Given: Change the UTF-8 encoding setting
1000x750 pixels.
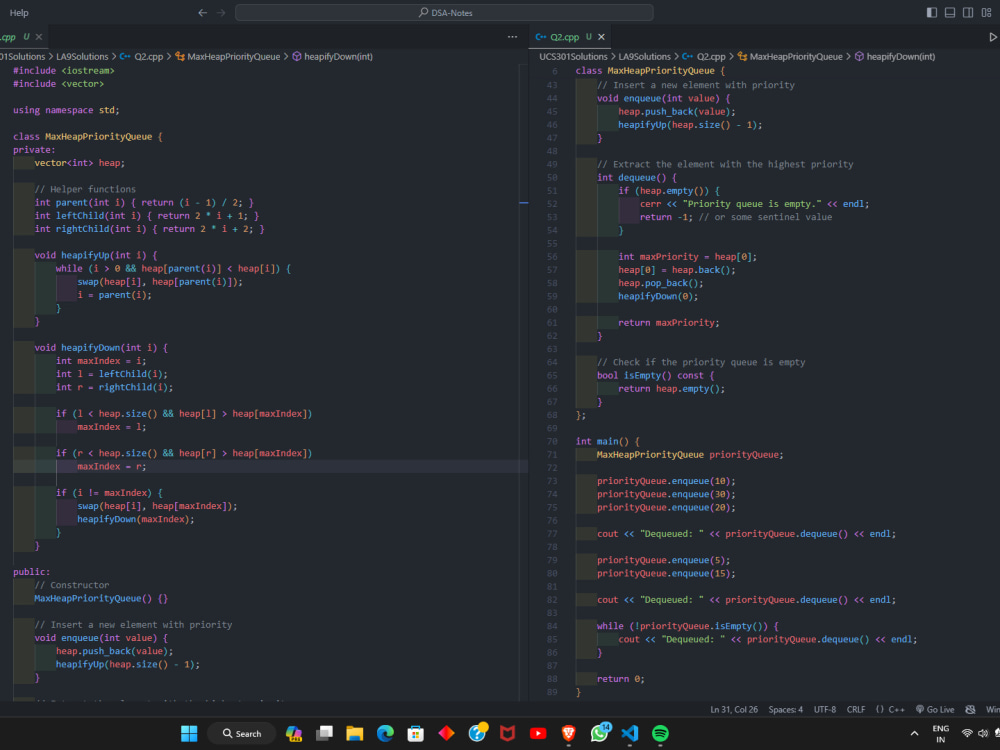Looking at the screenshot, I should [823, 709].
